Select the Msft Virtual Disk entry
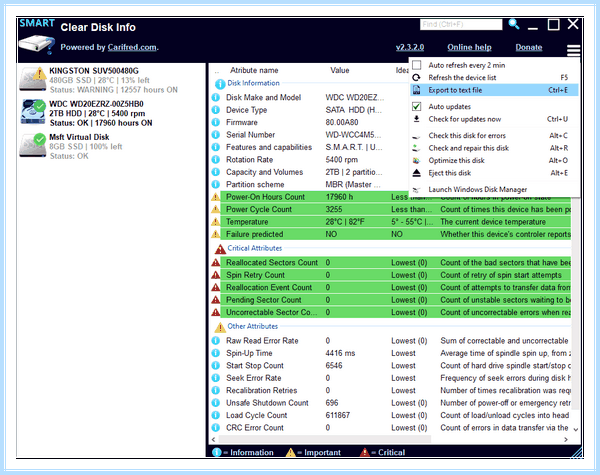The image size is (600, 475). coord(111,146)
